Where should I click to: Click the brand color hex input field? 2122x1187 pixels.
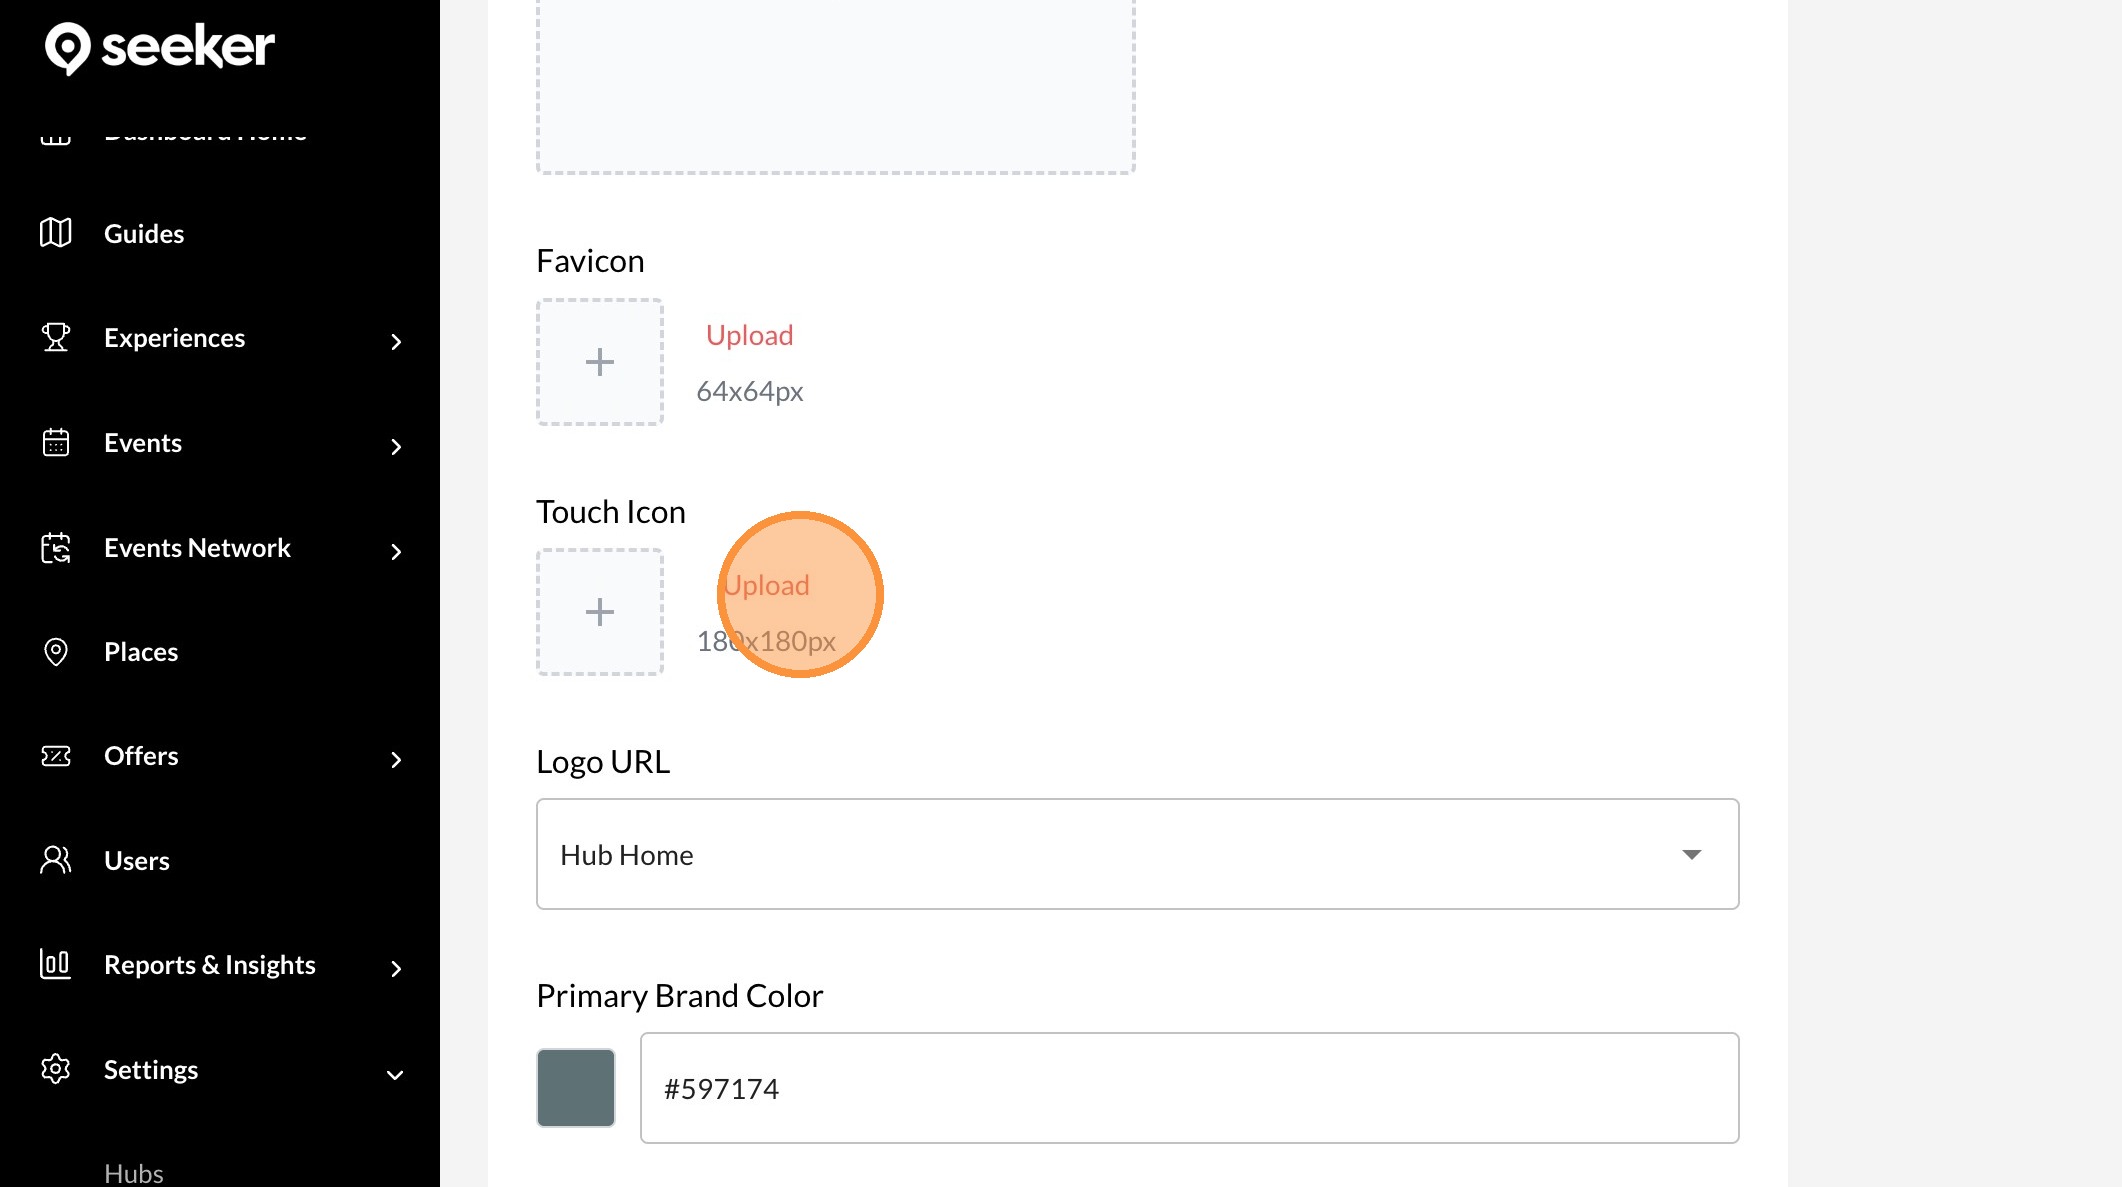click(x=1189, y=1088)
